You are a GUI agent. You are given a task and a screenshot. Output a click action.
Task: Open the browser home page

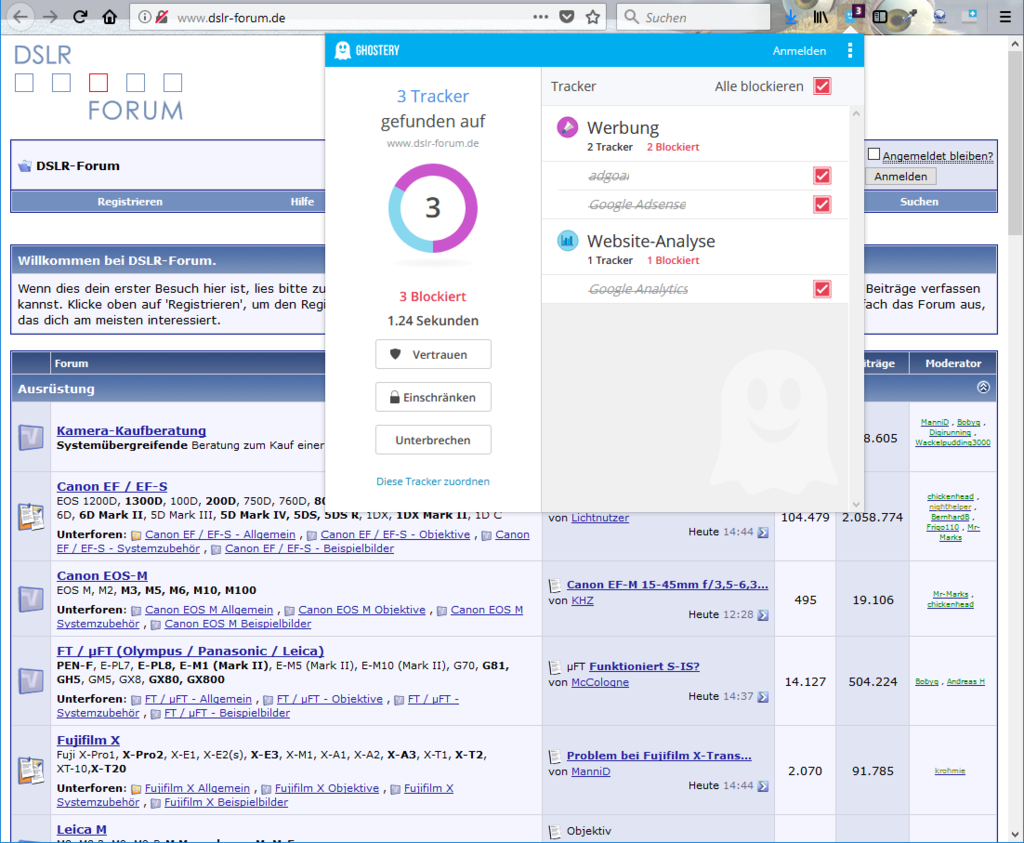click(x=110, y=17)
